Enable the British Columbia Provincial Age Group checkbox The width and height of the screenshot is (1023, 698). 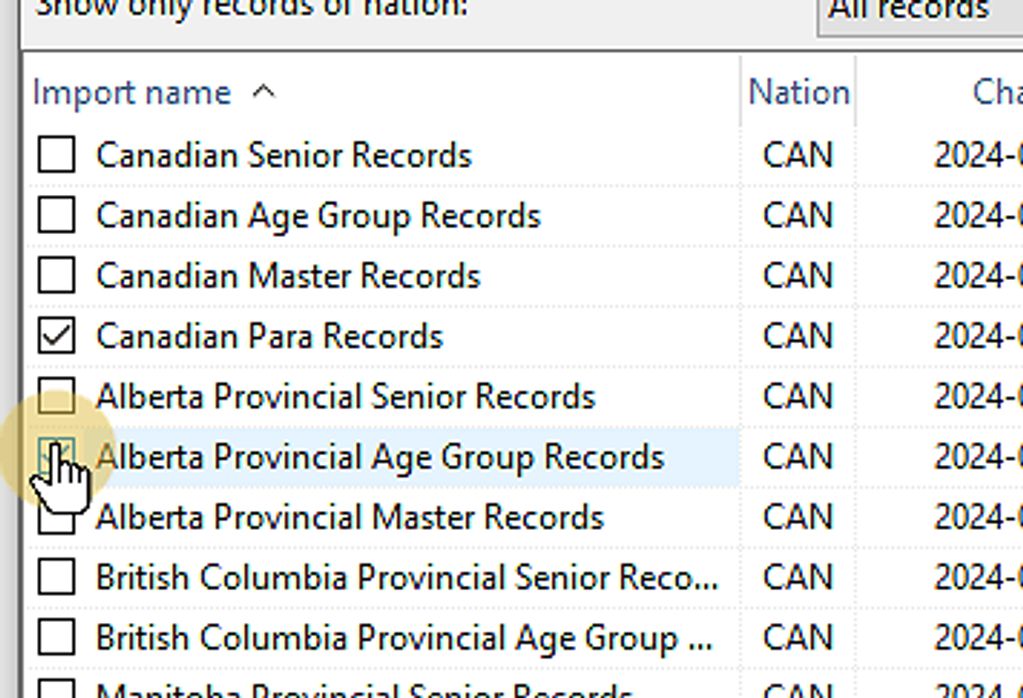pos(56,637)
